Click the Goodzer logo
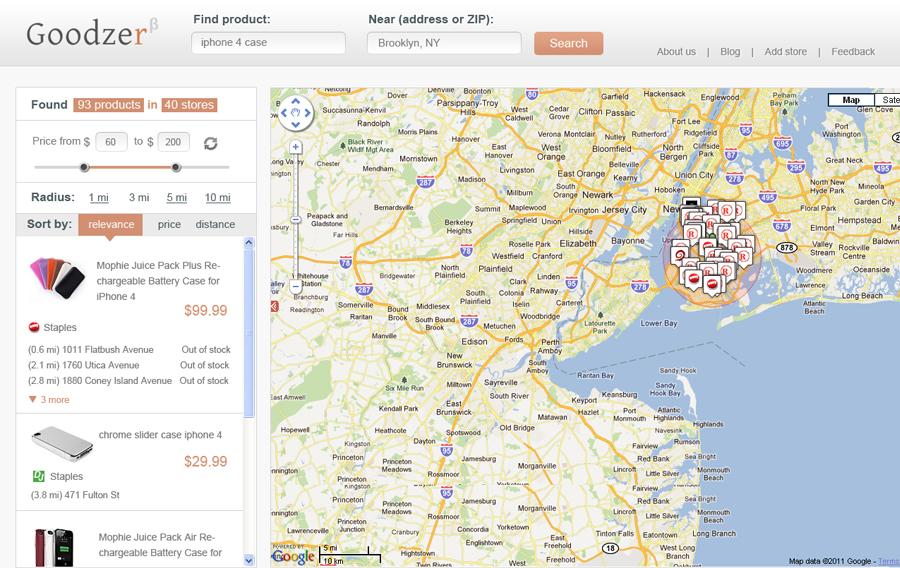Viewport: 900px width, 568px height. tap(92, 32)
